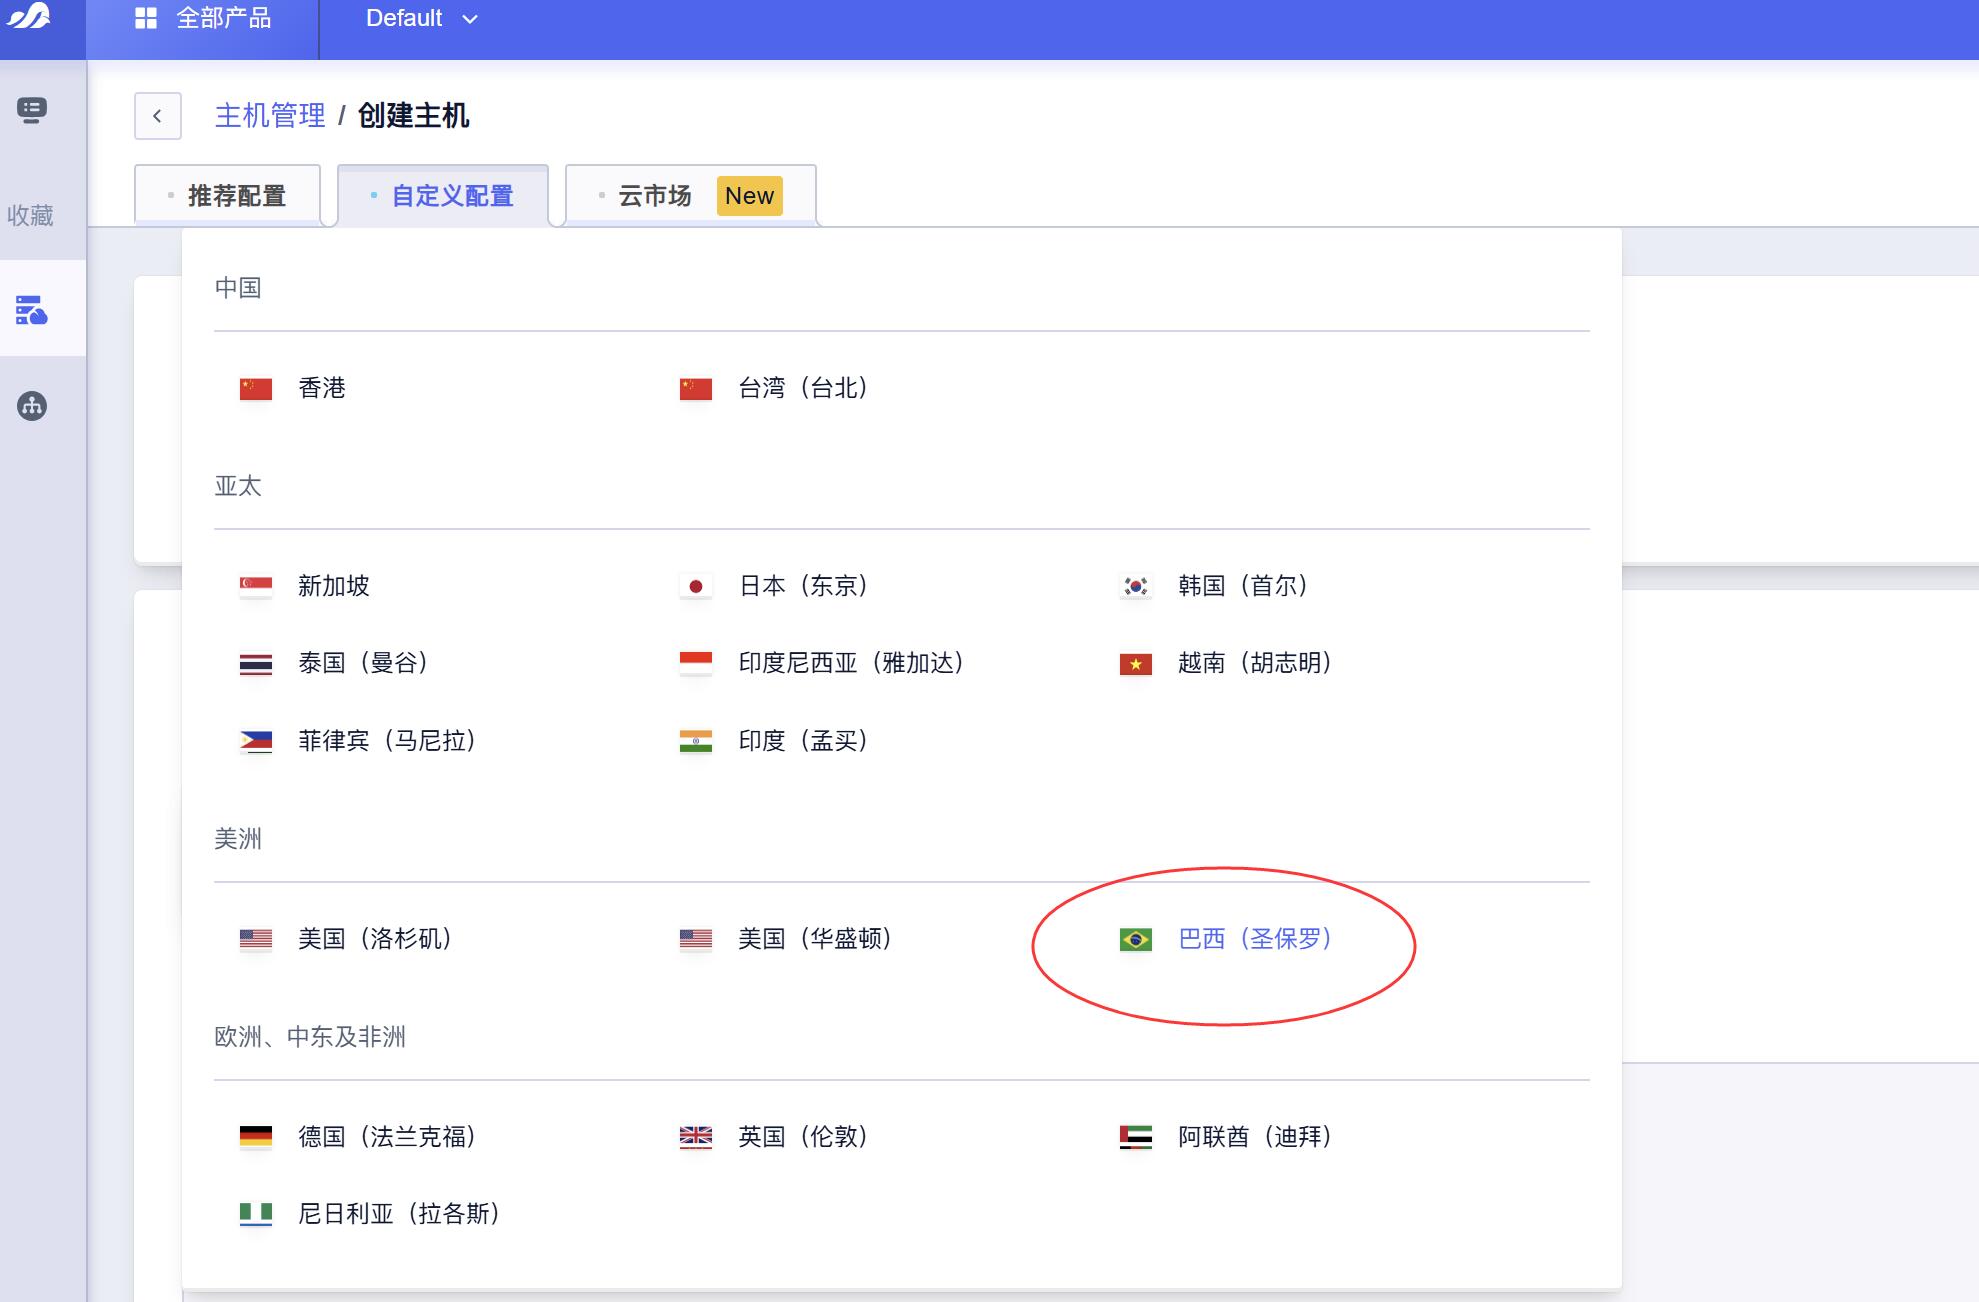Go to 主机管理 breadcrumb link
Viewport: 1979px width, 1302px height.
(x=270, y=116)
